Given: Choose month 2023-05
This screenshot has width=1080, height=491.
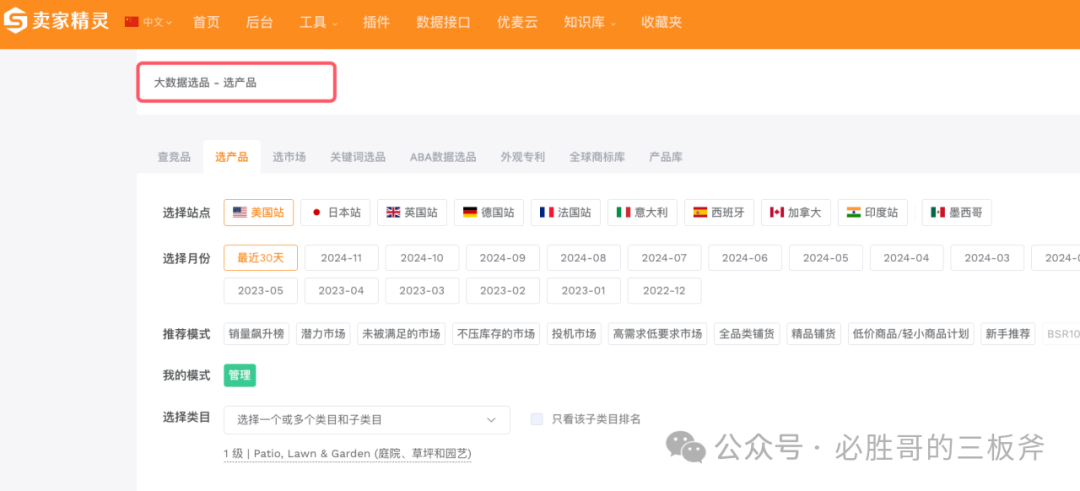Looking at the screenshot, I should (261, 291).
